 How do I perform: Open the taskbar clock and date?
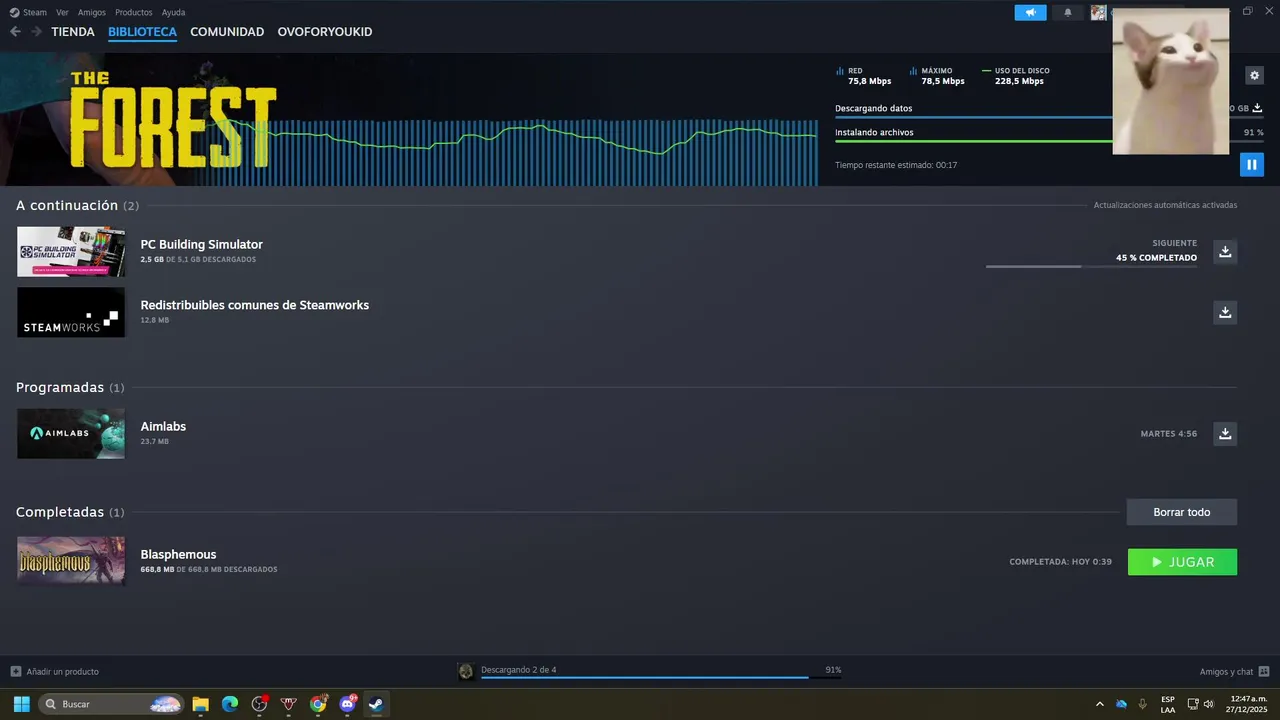pyautogui.click(x=1245, y=704)
